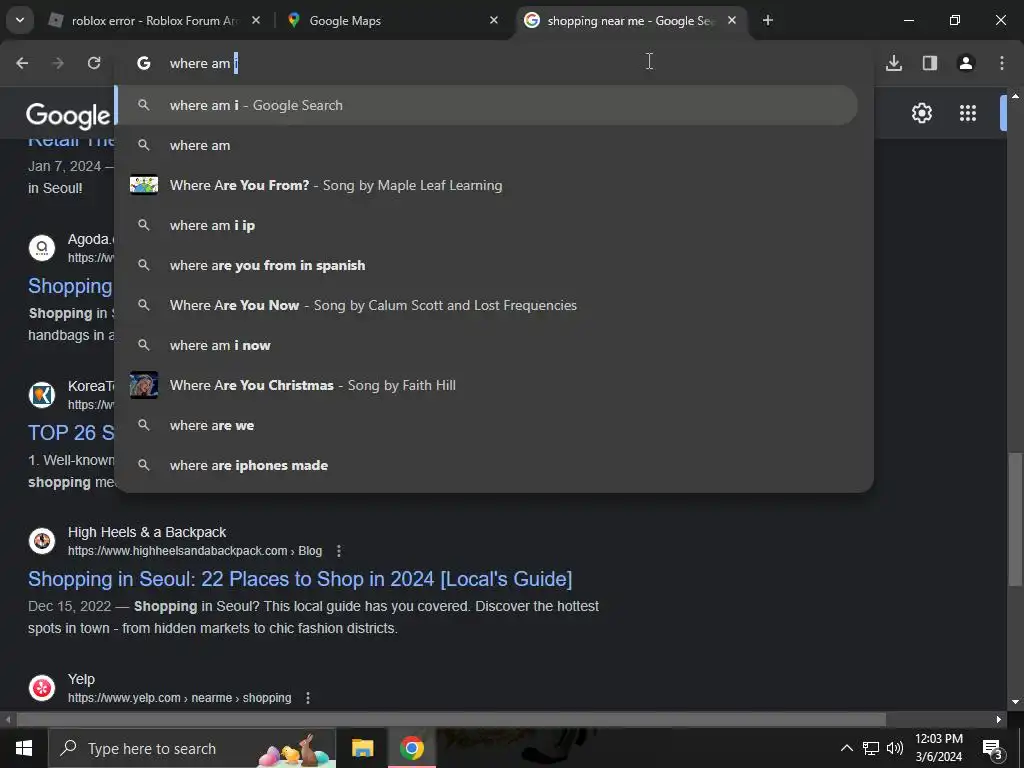1024x768 pixels.
Task: Open more options for the Yelp result
Action: [x=308, y=698]
